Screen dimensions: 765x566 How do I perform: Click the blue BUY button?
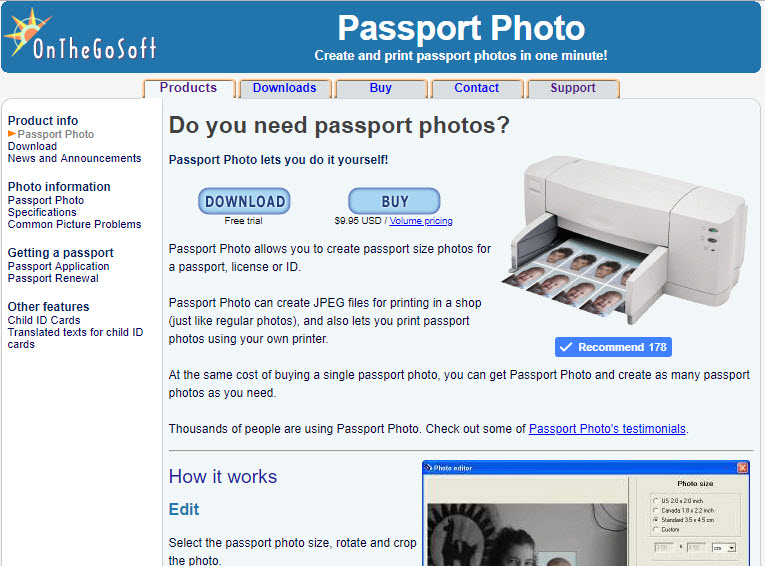(394, 201)
